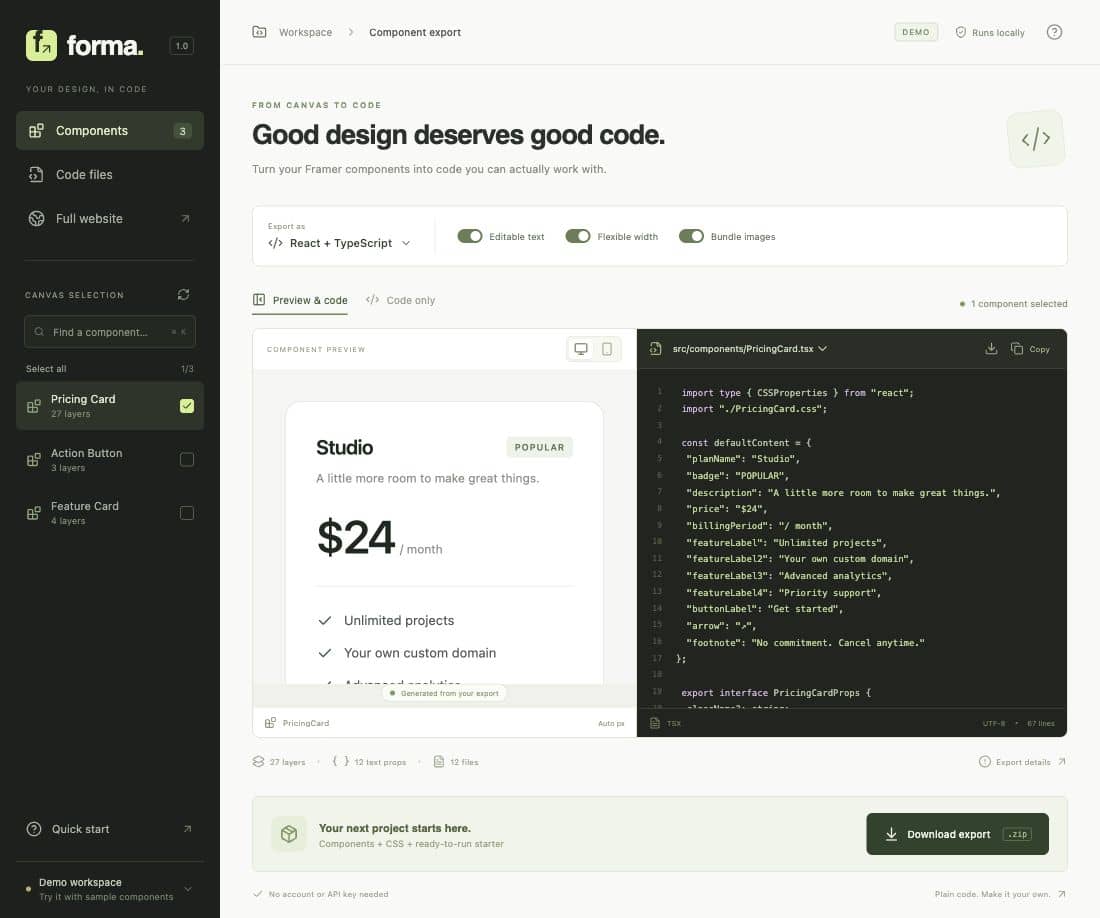1100x918 pixels.
Task: Click Select all components
Action: pos(46,369)
